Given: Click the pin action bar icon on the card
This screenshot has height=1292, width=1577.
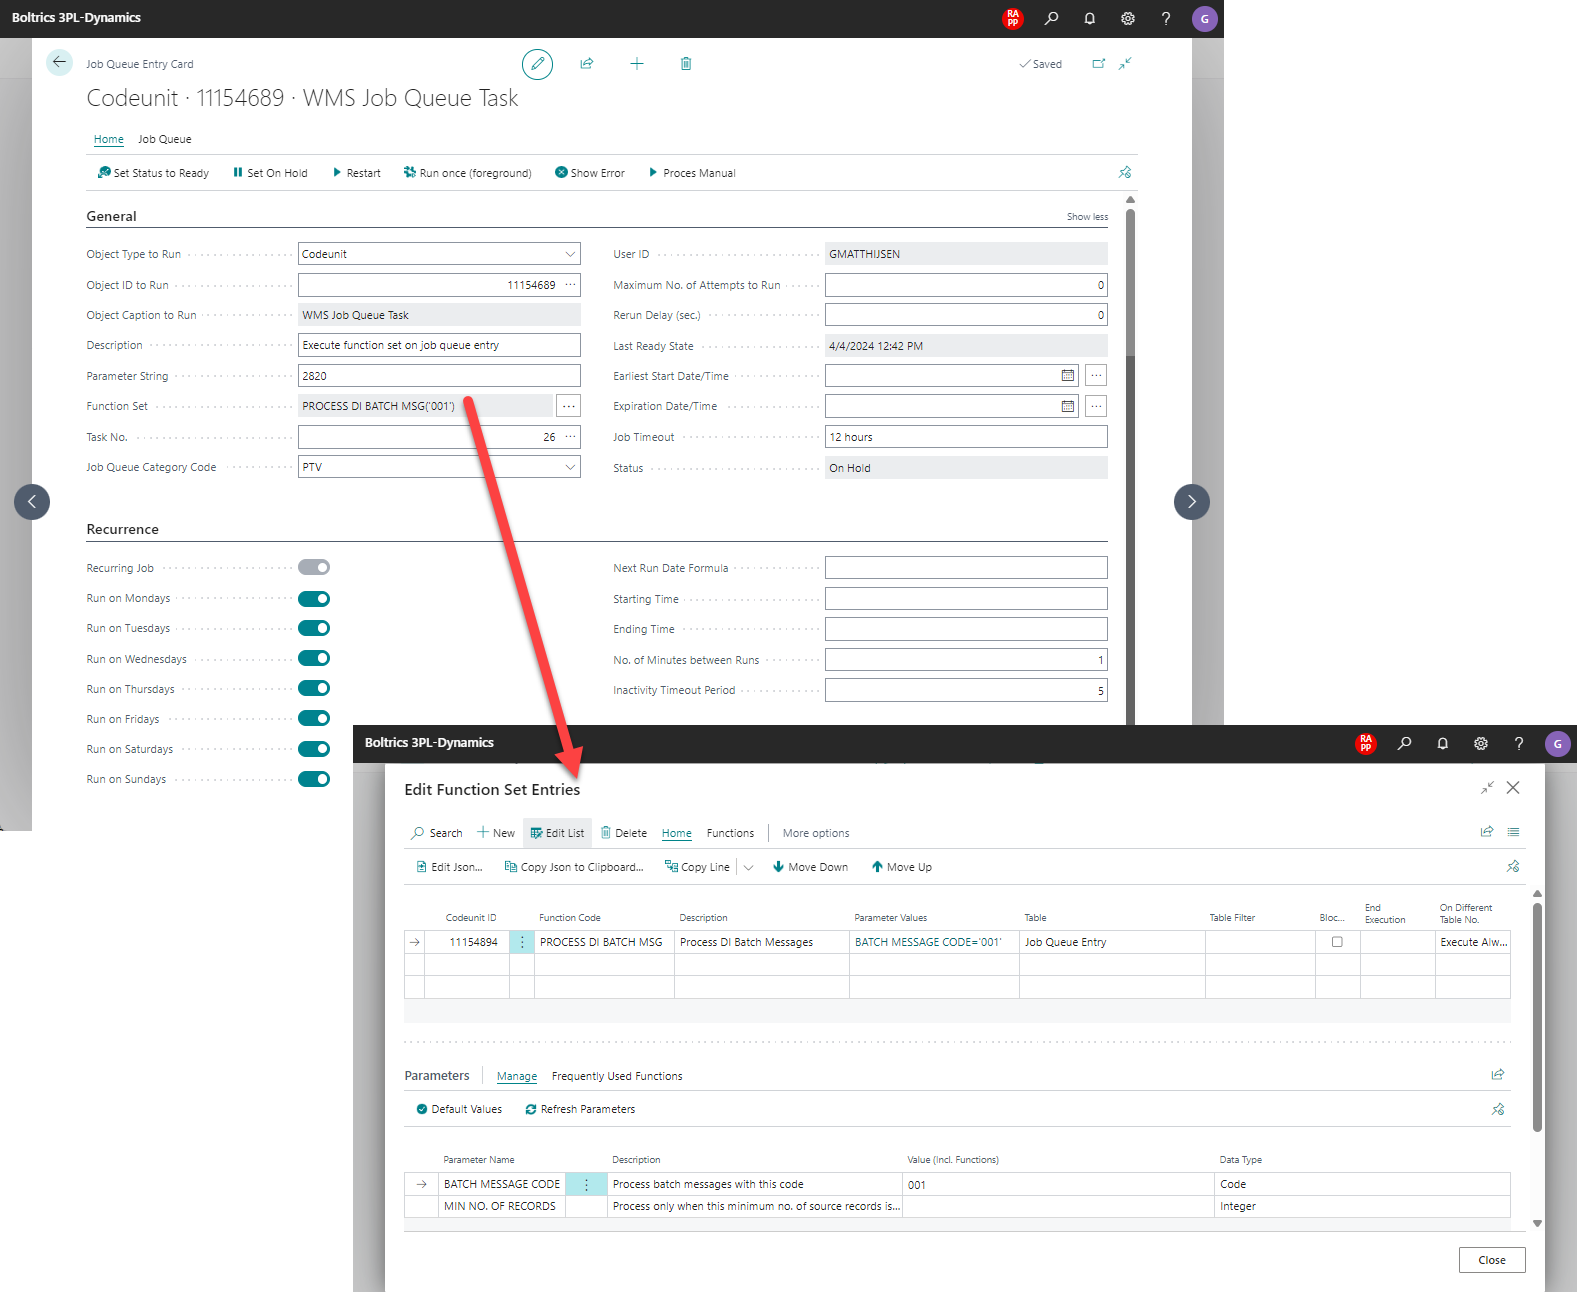Looking at the screenshot, I should pos(1125,172).
